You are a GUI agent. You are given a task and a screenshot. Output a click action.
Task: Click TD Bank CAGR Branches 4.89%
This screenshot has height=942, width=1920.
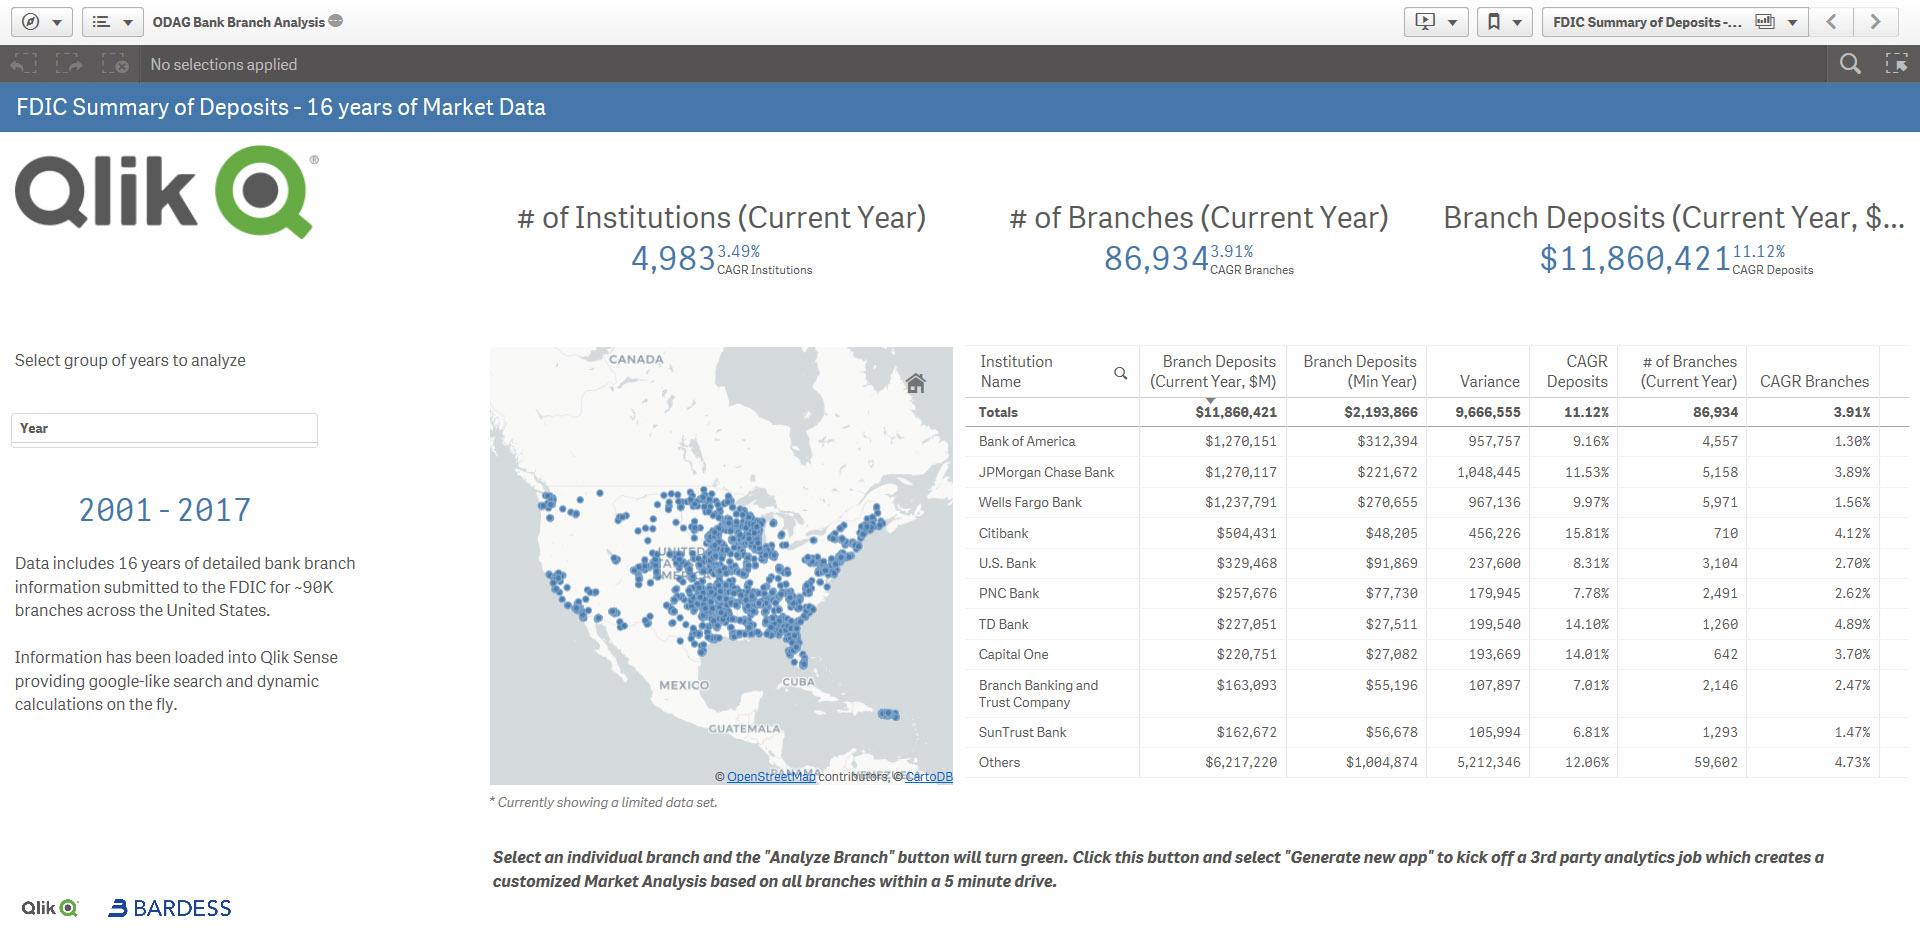pyautogui.click(x=1852, y=624)
